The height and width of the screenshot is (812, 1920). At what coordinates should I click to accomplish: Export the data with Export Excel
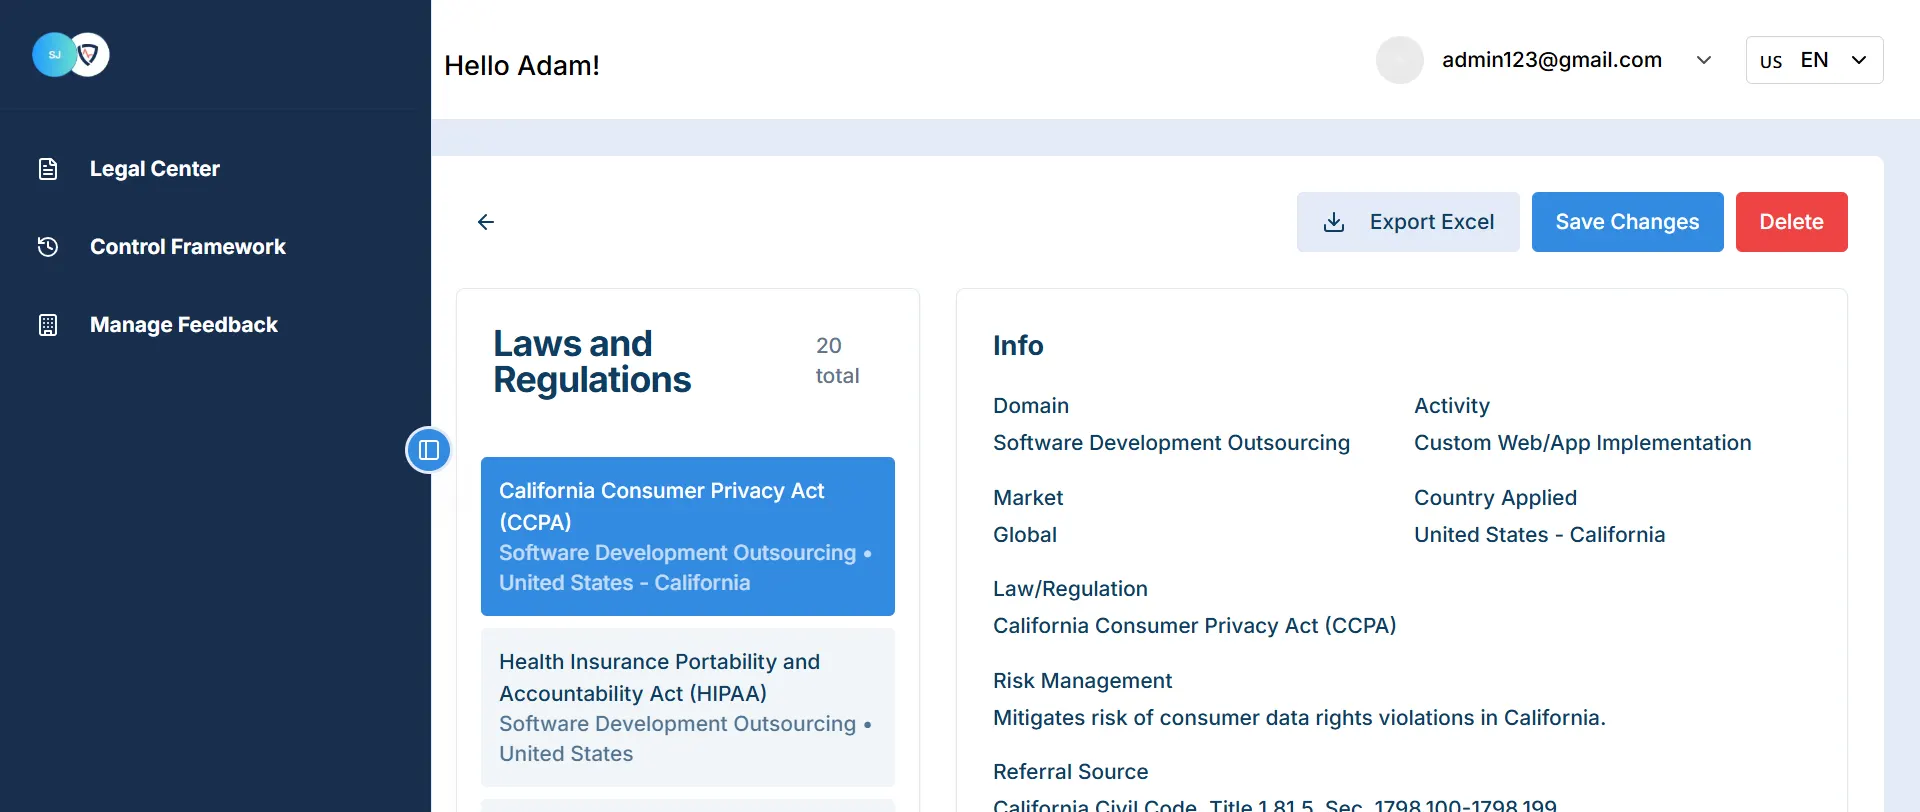click(1408, 222)
